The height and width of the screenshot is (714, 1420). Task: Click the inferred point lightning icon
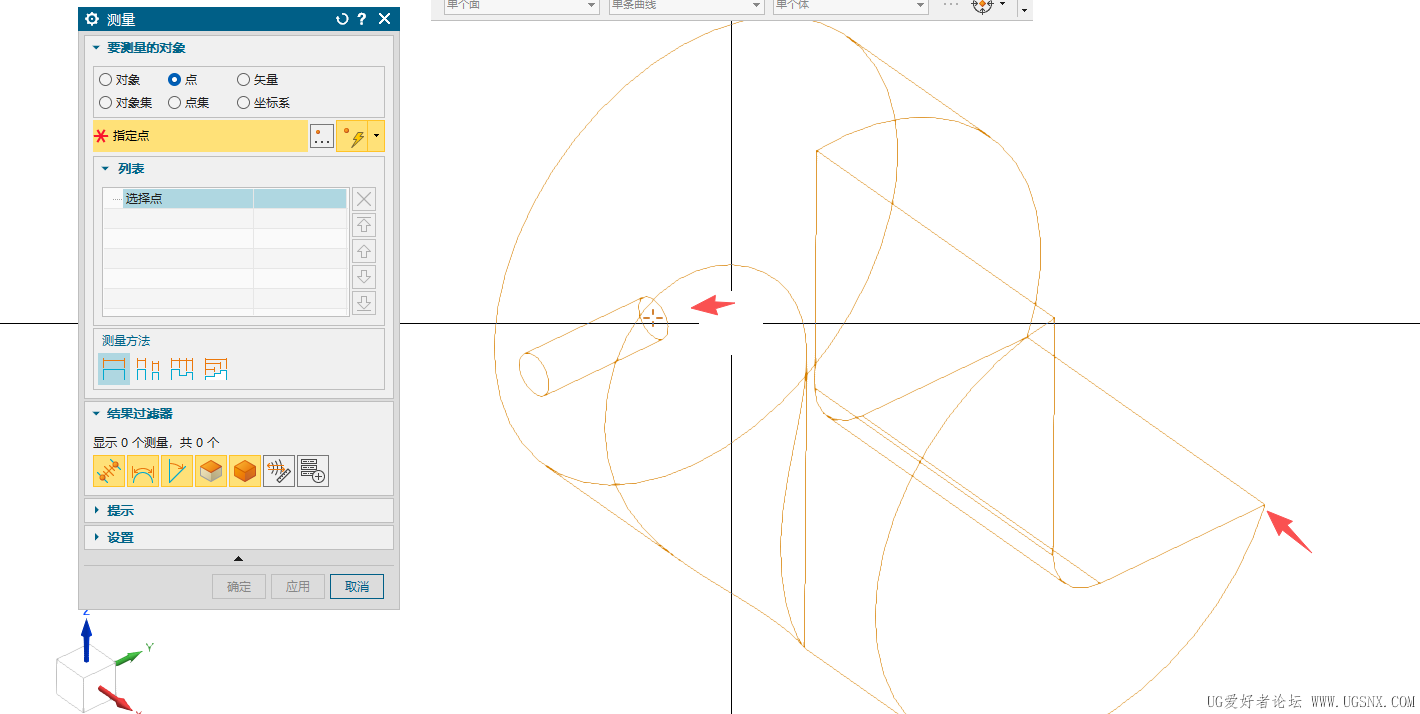pyautogui.click(x=353, y=136)
